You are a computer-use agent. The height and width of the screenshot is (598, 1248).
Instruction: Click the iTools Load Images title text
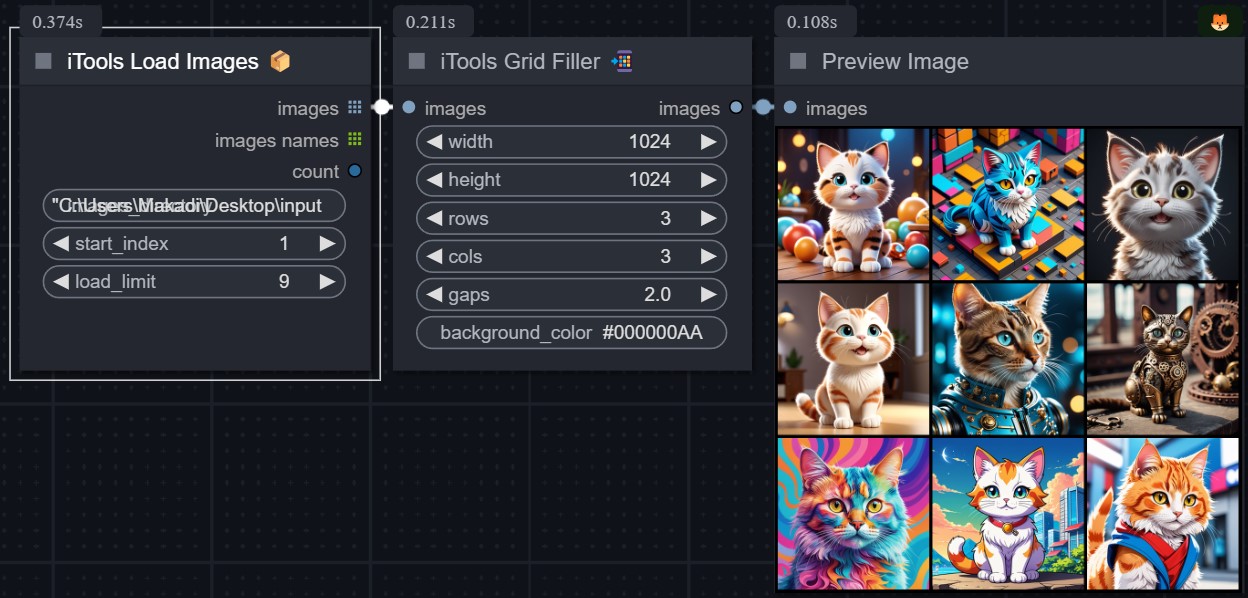click(163, 61)
